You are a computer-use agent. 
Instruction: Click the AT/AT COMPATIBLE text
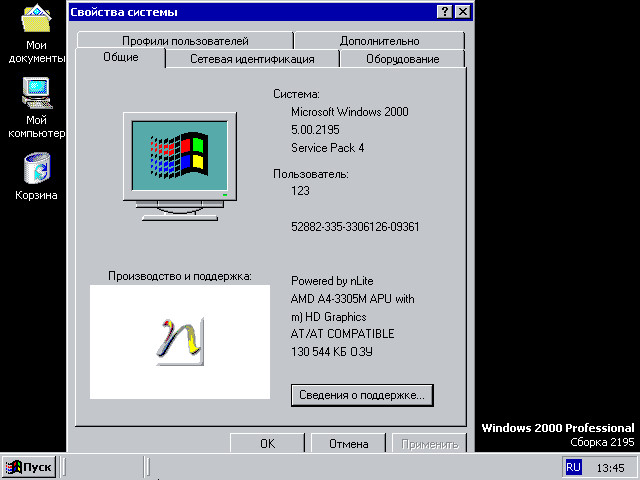coord(342,334)
